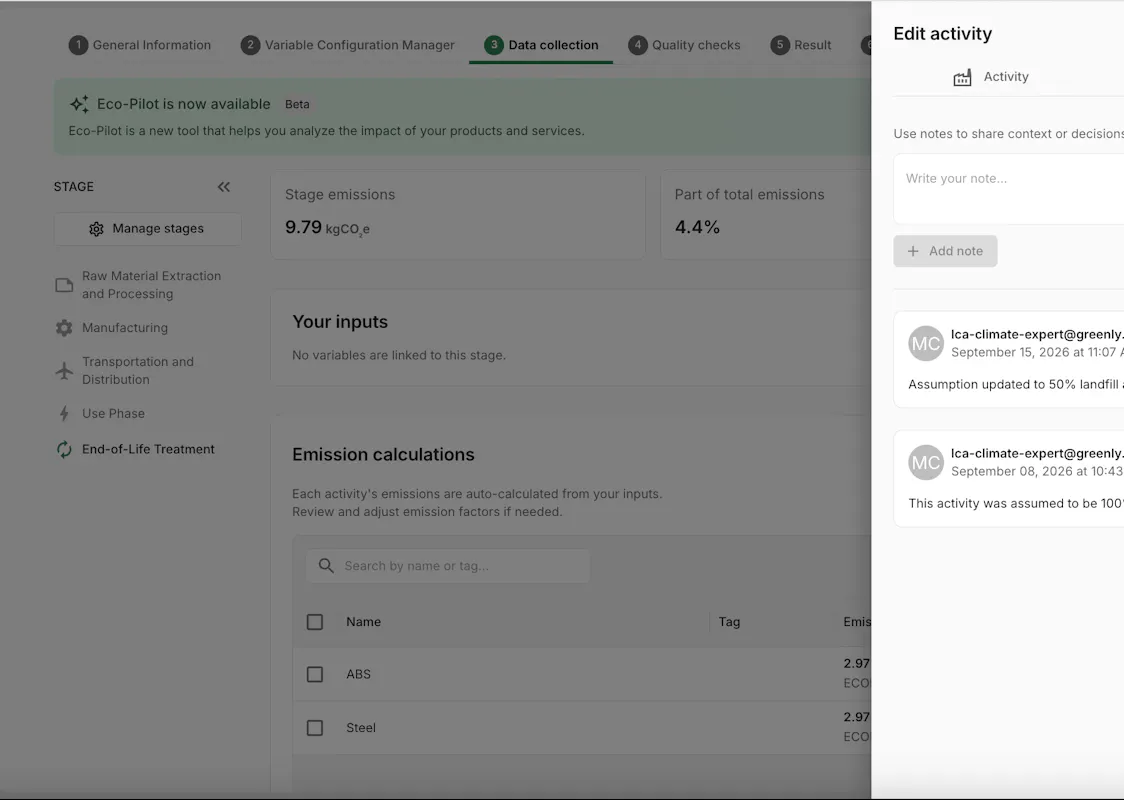
Task: Click the airplane icon for Transportation and Distribution
Action: tap(64, 371)
